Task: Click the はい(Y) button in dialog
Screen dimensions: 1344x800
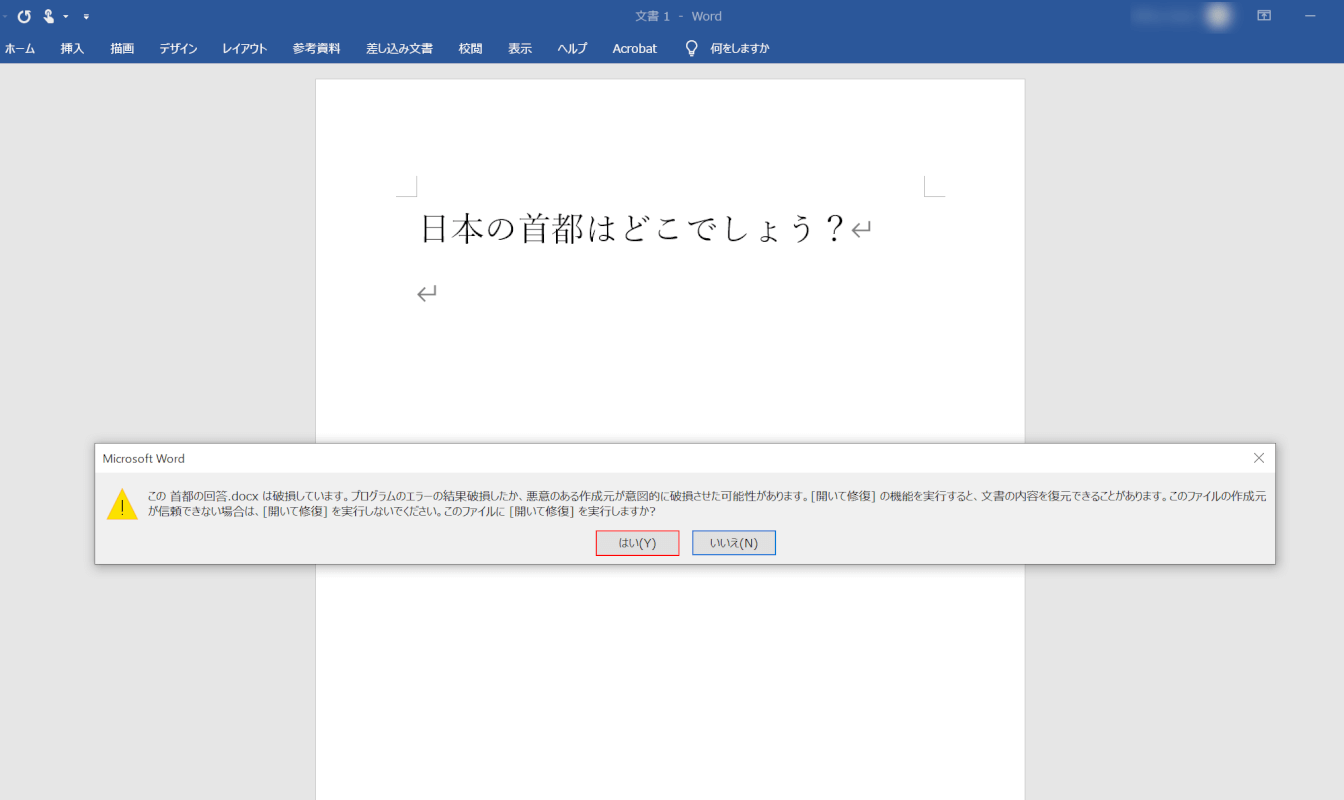Action: (637, 543)
